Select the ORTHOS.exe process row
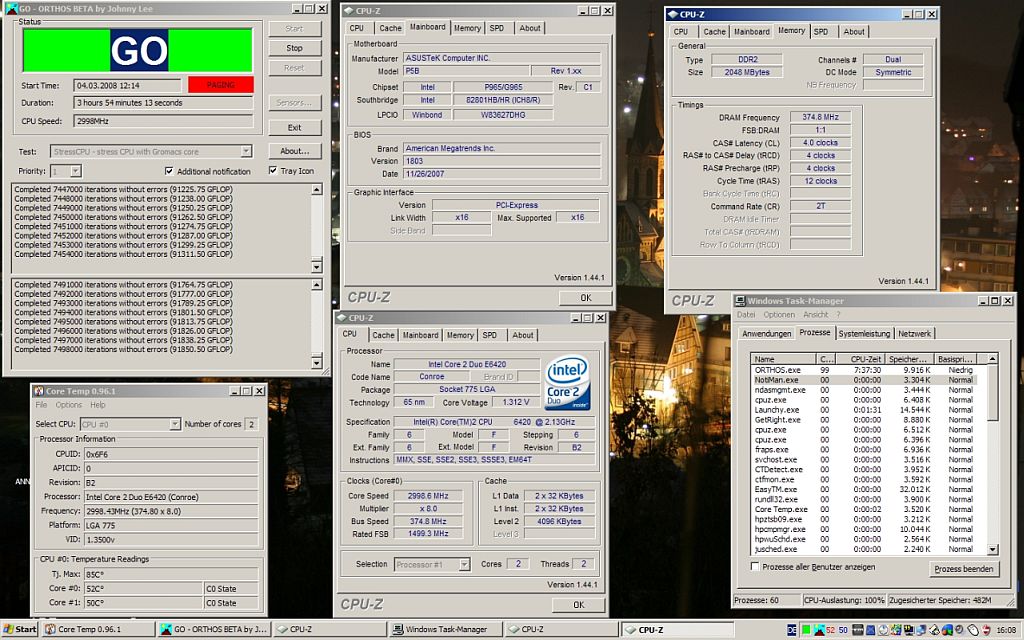The height and width of the screenshot is (640, 1024). pos(869,370)
